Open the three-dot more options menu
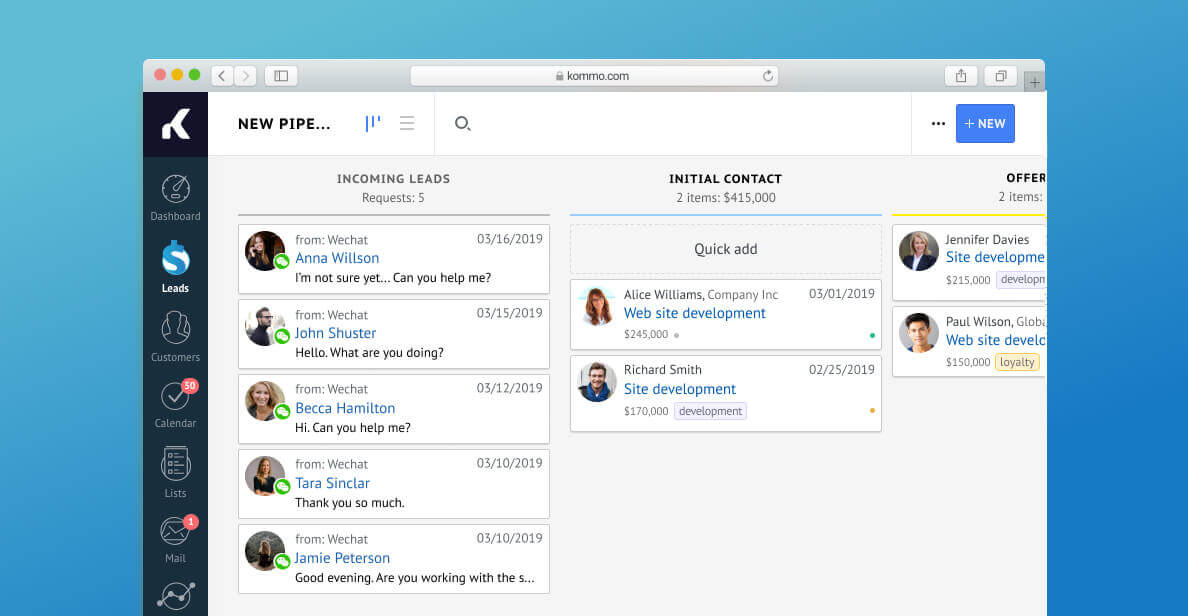This screenshot has width=1188, height=616. coord(938,124)
